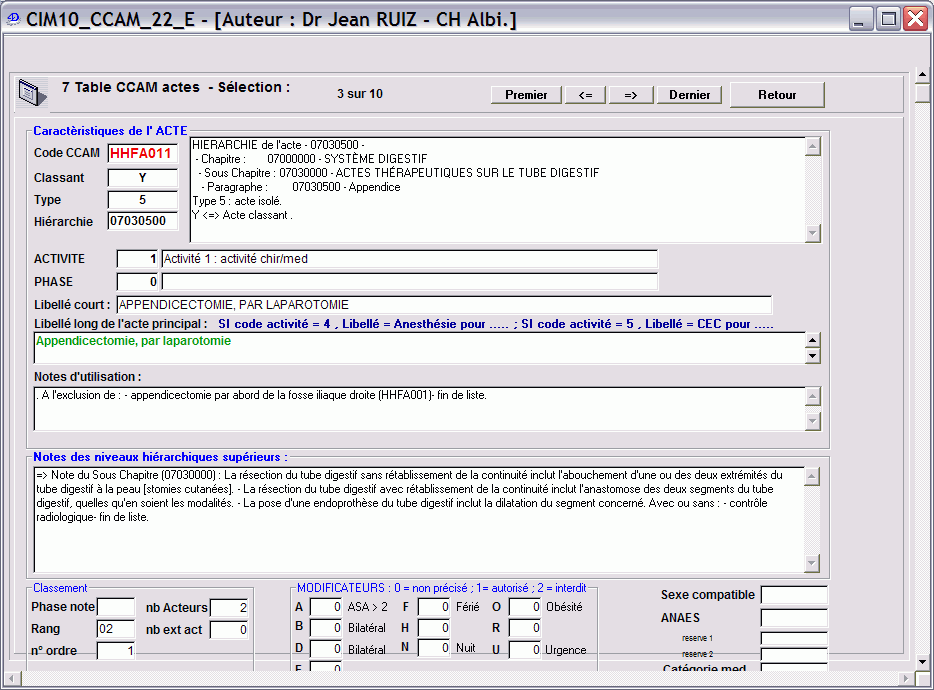Click the HIERARCHIE de l'acte text line

click(278, 145)
